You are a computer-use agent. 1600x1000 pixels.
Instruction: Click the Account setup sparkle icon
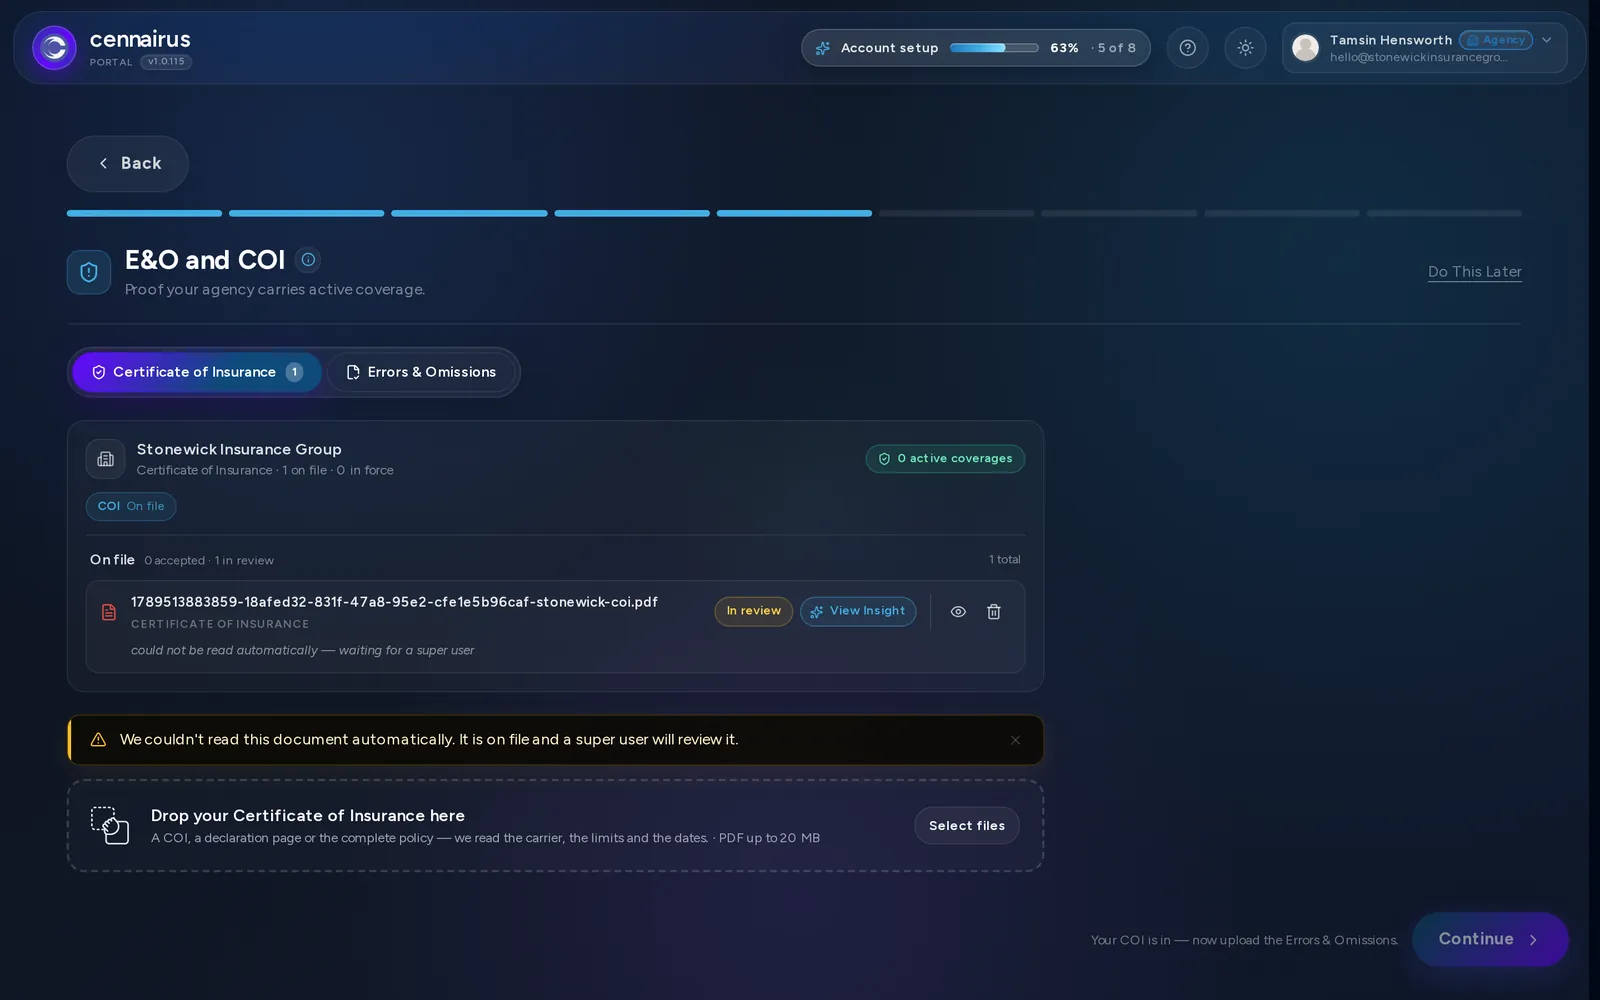pos(823,48)
